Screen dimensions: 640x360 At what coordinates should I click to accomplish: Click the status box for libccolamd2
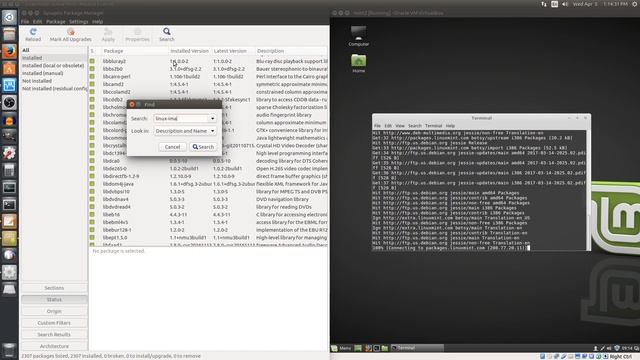[x=92, y=92]
